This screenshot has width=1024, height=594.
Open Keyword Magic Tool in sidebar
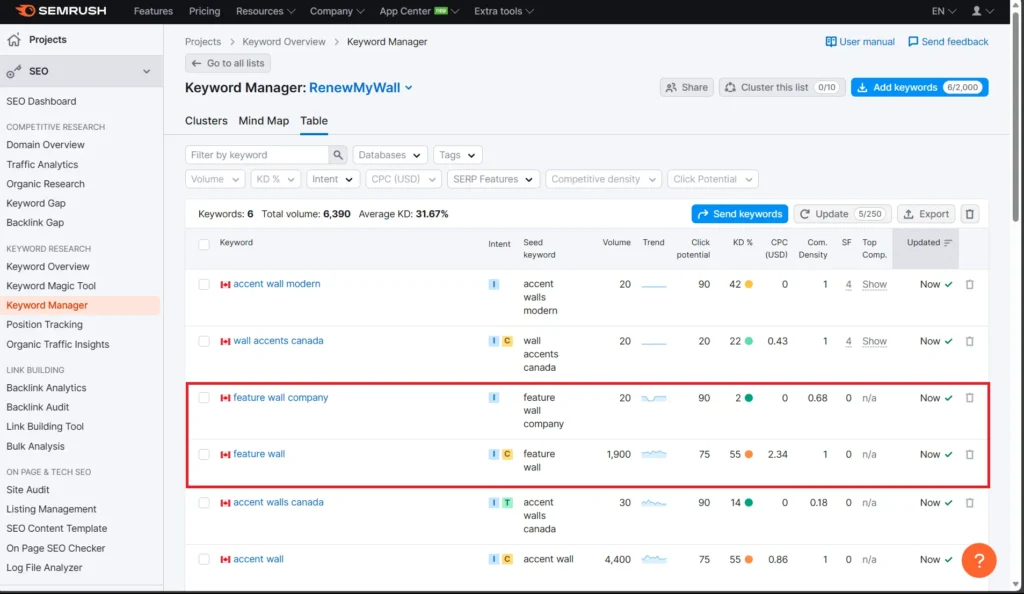pos(51,286)
